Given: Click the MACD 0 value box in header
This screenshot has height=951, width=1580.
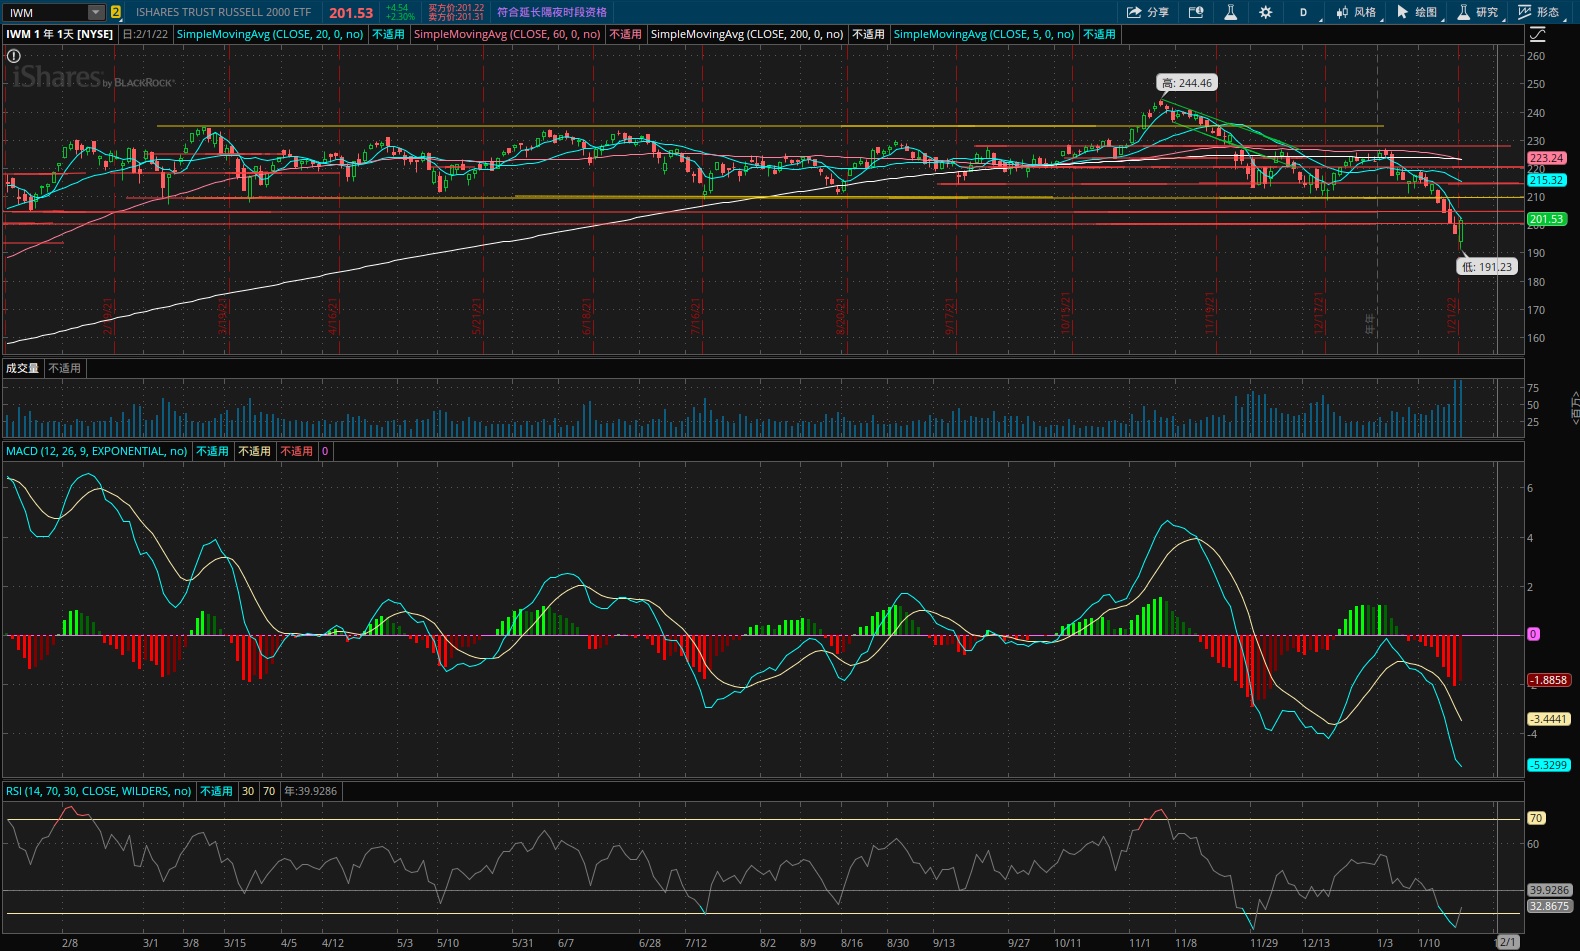Looking at the screenshot, I should pyautogui.click(x=325, y=451).
